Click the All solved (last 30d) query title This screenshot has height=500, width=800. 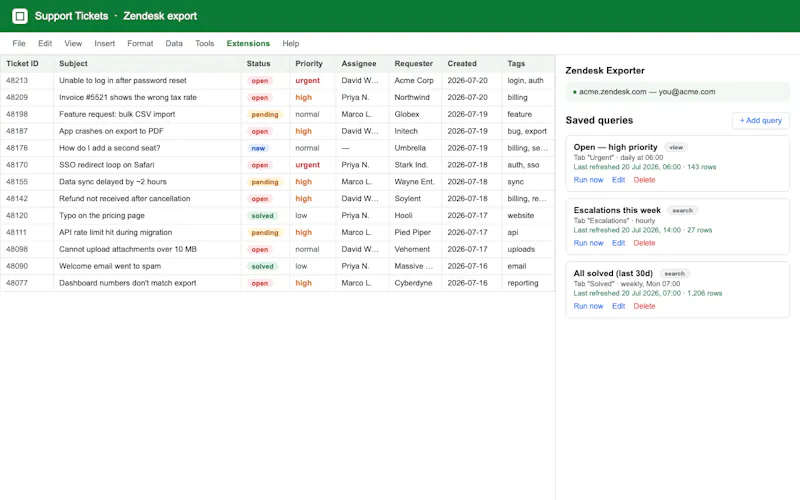tap(613, 273)
